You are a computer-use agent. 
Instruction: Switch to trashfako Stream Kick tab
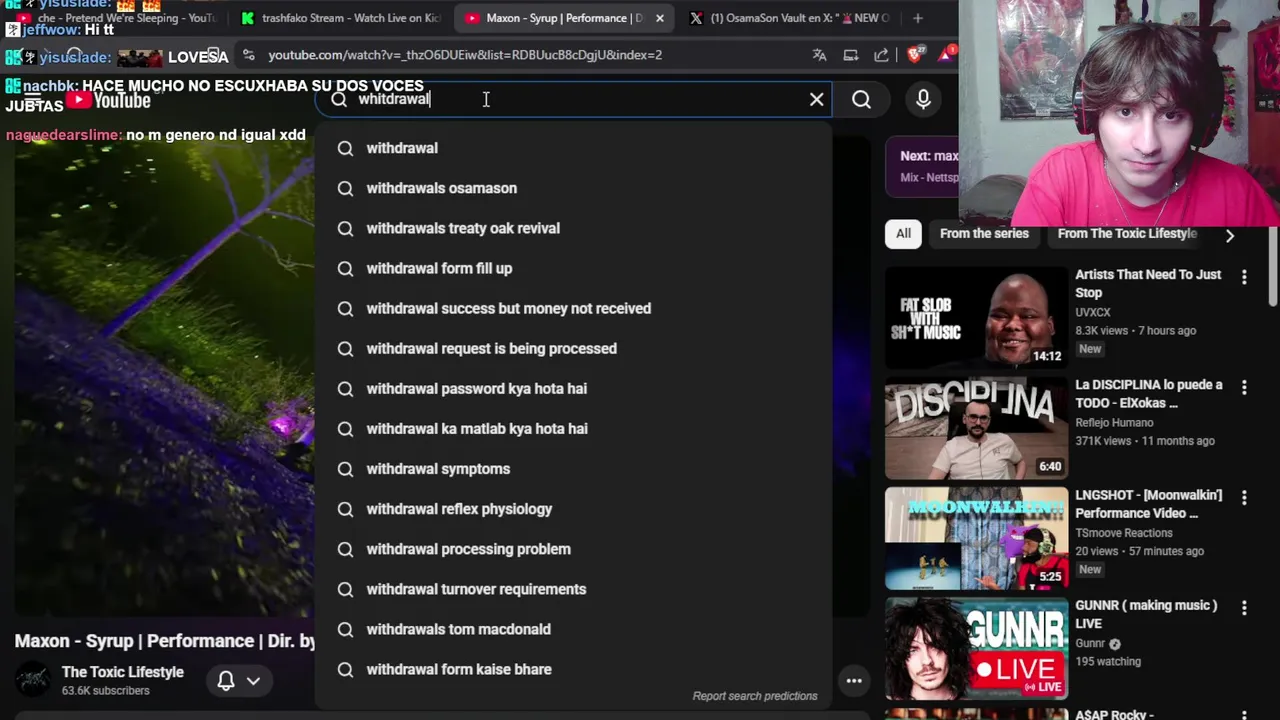coord(339,18)
